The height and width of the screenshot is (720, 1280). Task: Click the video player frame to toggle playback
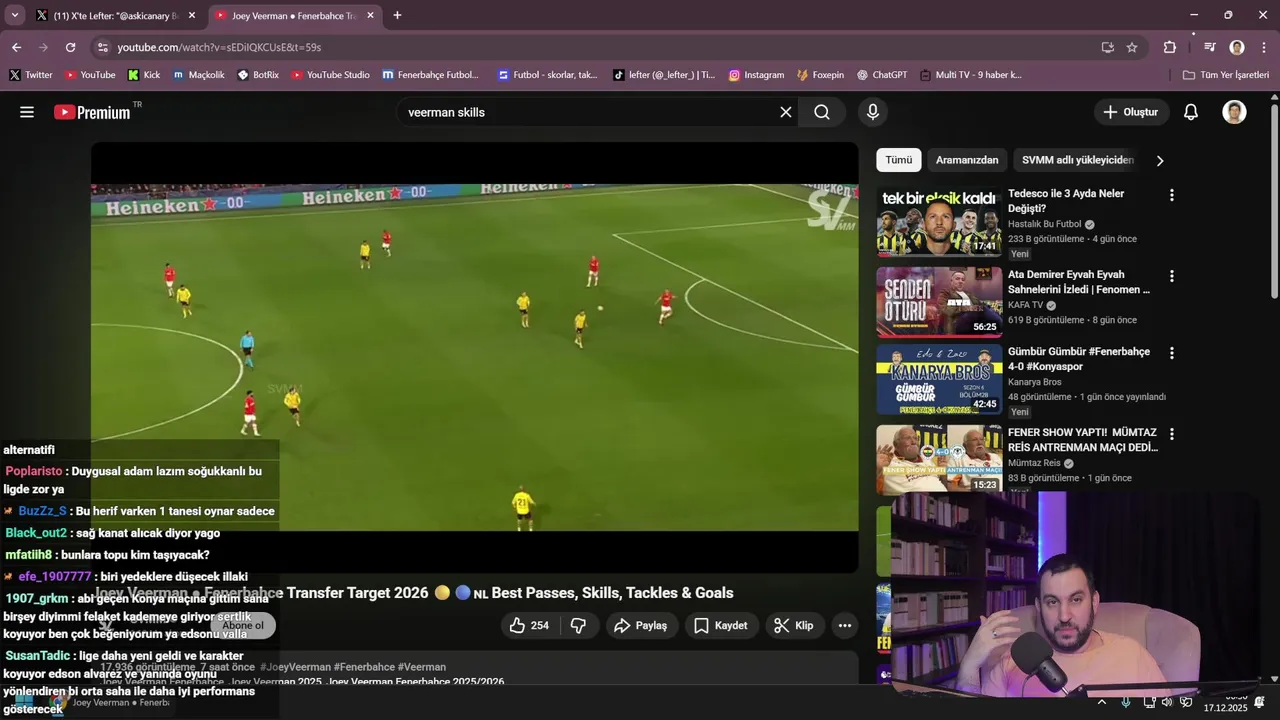pos(475,357)
